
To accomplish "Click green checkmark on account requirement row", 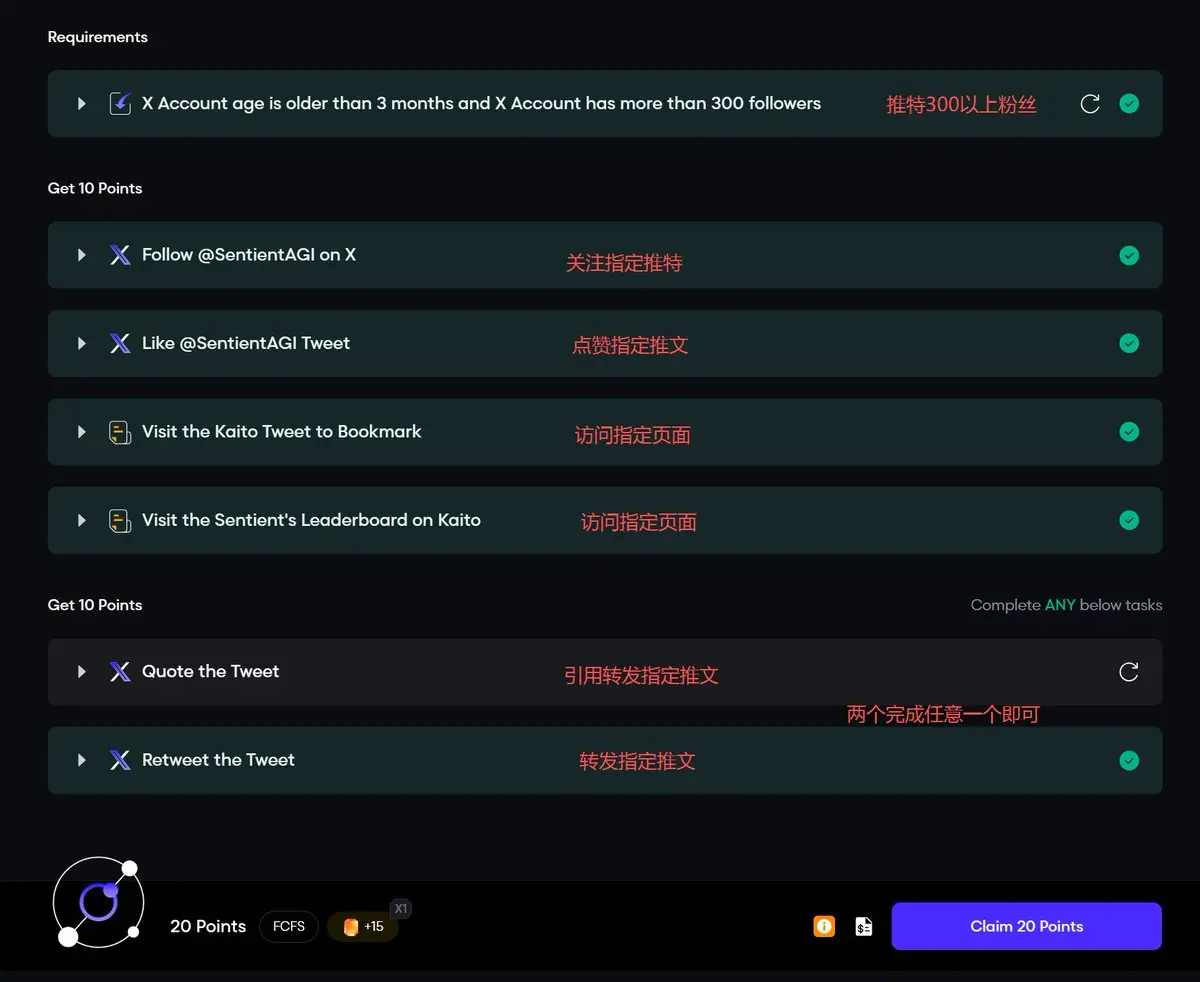I will pyautogui.click(x=1129, y=103).
